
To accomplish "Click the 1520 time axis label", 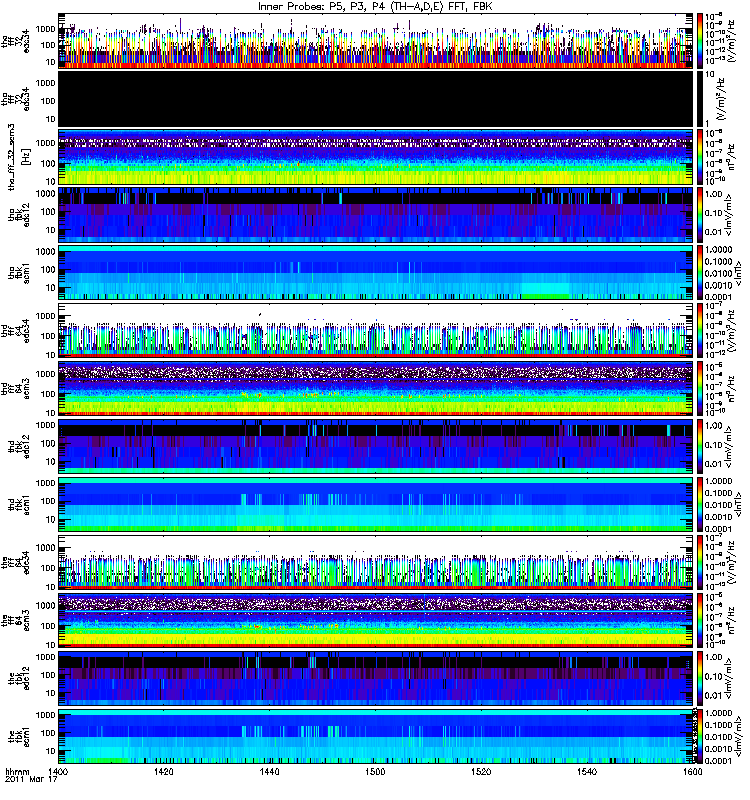I will click(481, 772).
